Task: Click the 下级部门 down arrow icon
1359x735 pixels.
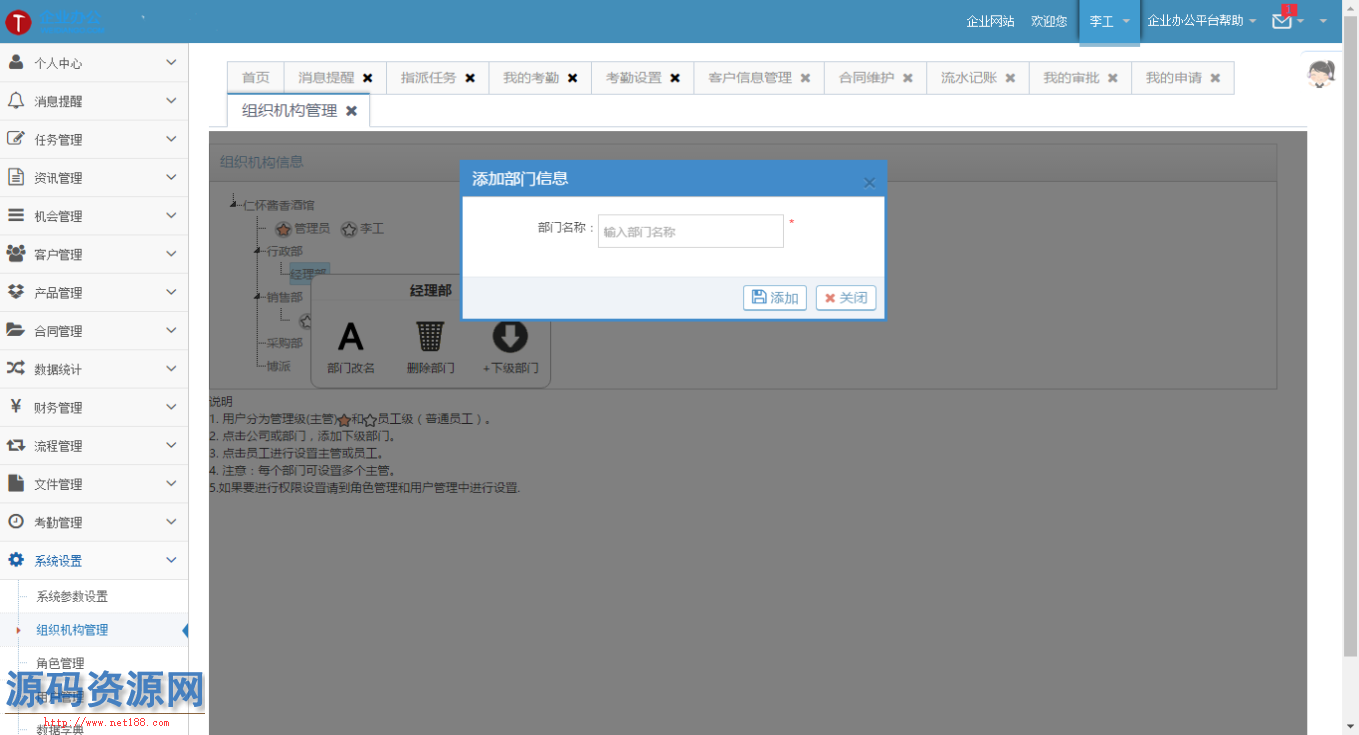Action: point(510,336)
